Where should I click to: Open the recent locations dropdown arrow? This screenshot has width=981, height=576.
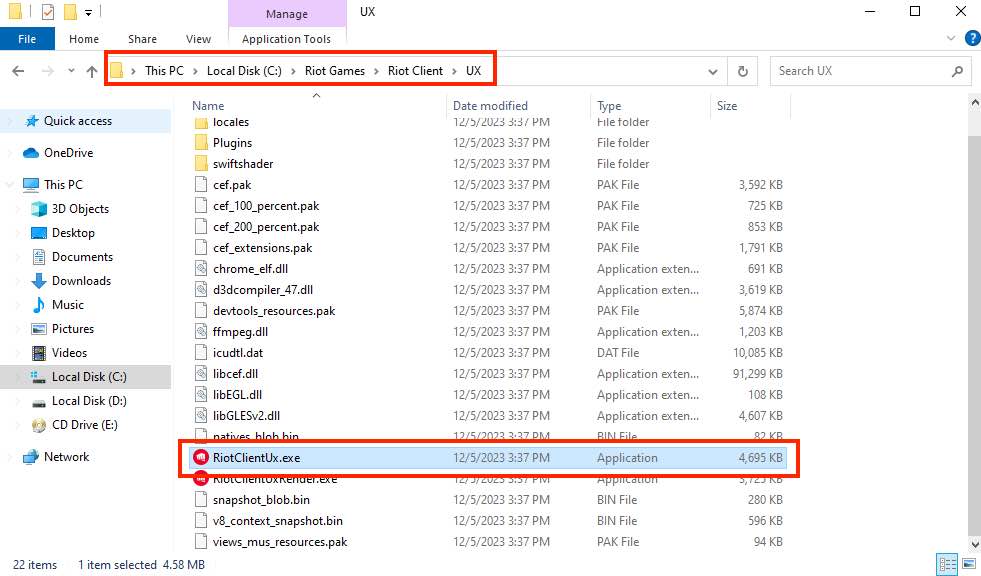click(71, 71)
